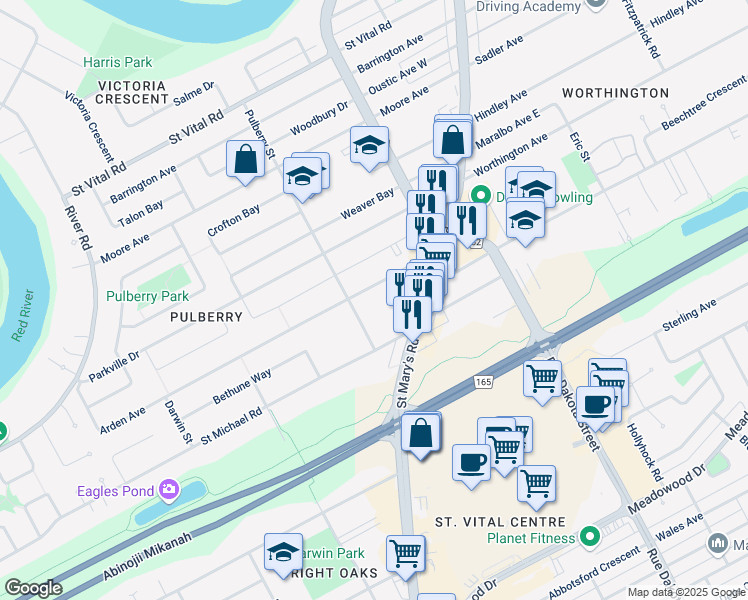Click the shopping bag marker at highway interchange

point(420,434)
